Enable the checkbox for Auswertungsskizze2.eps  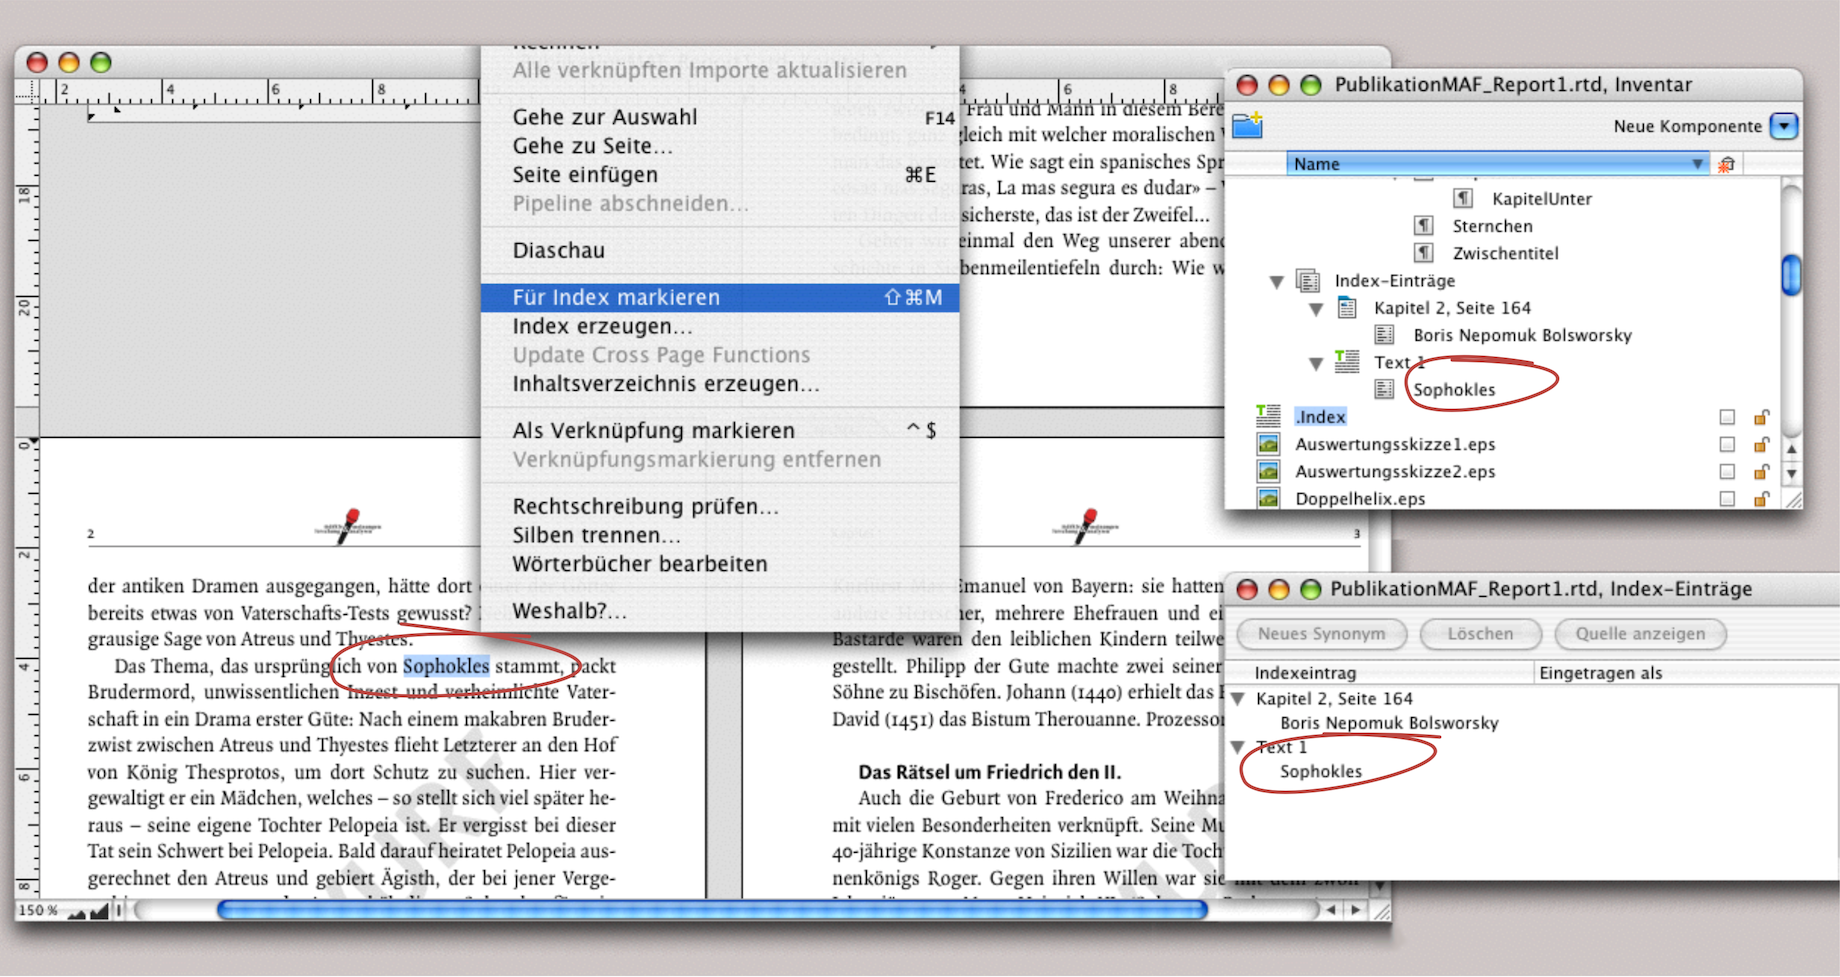1727,471
